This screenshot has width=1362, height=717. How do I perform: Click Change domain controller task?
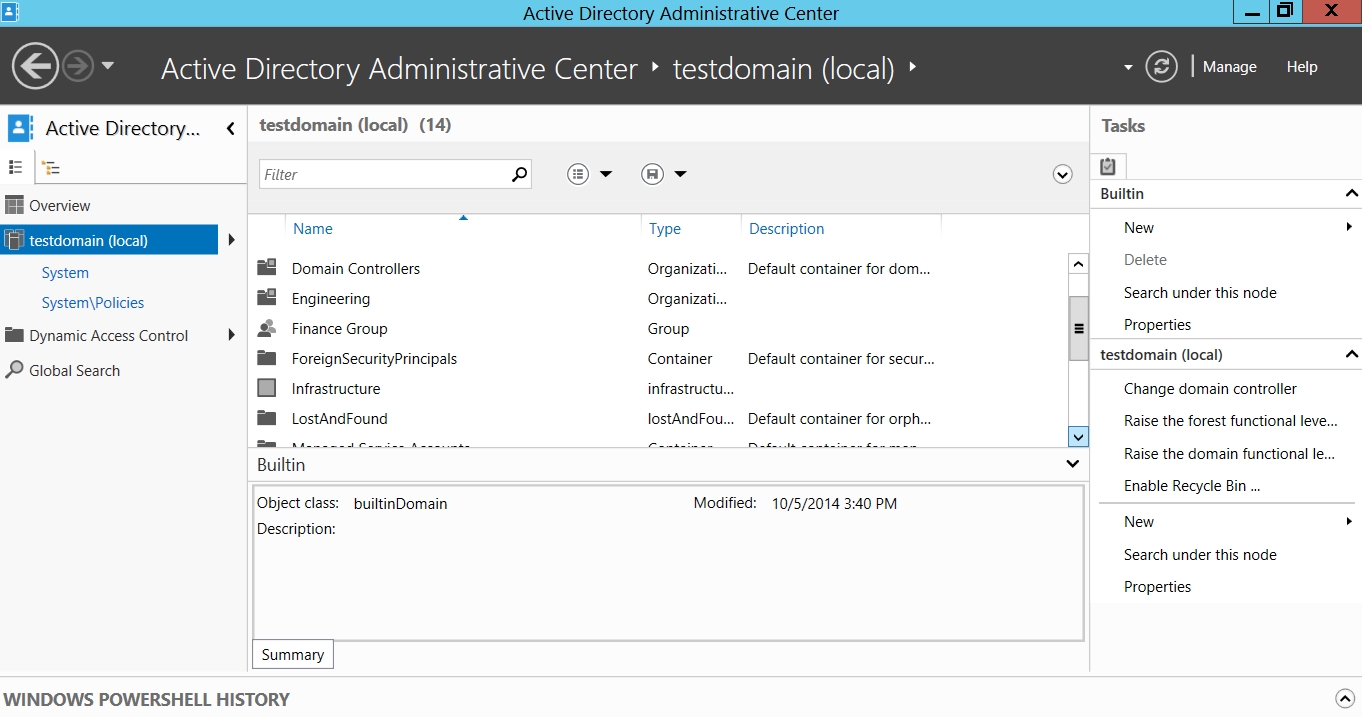(1210, 388)
